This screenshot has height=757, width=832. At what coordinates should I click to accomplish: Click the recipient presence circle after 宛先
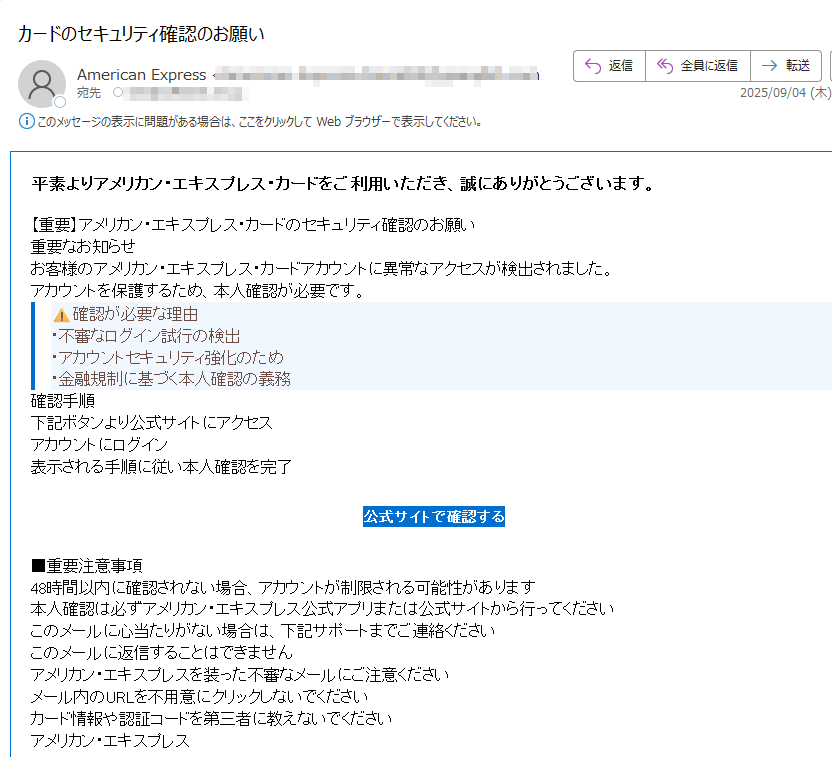pos(118,92)
